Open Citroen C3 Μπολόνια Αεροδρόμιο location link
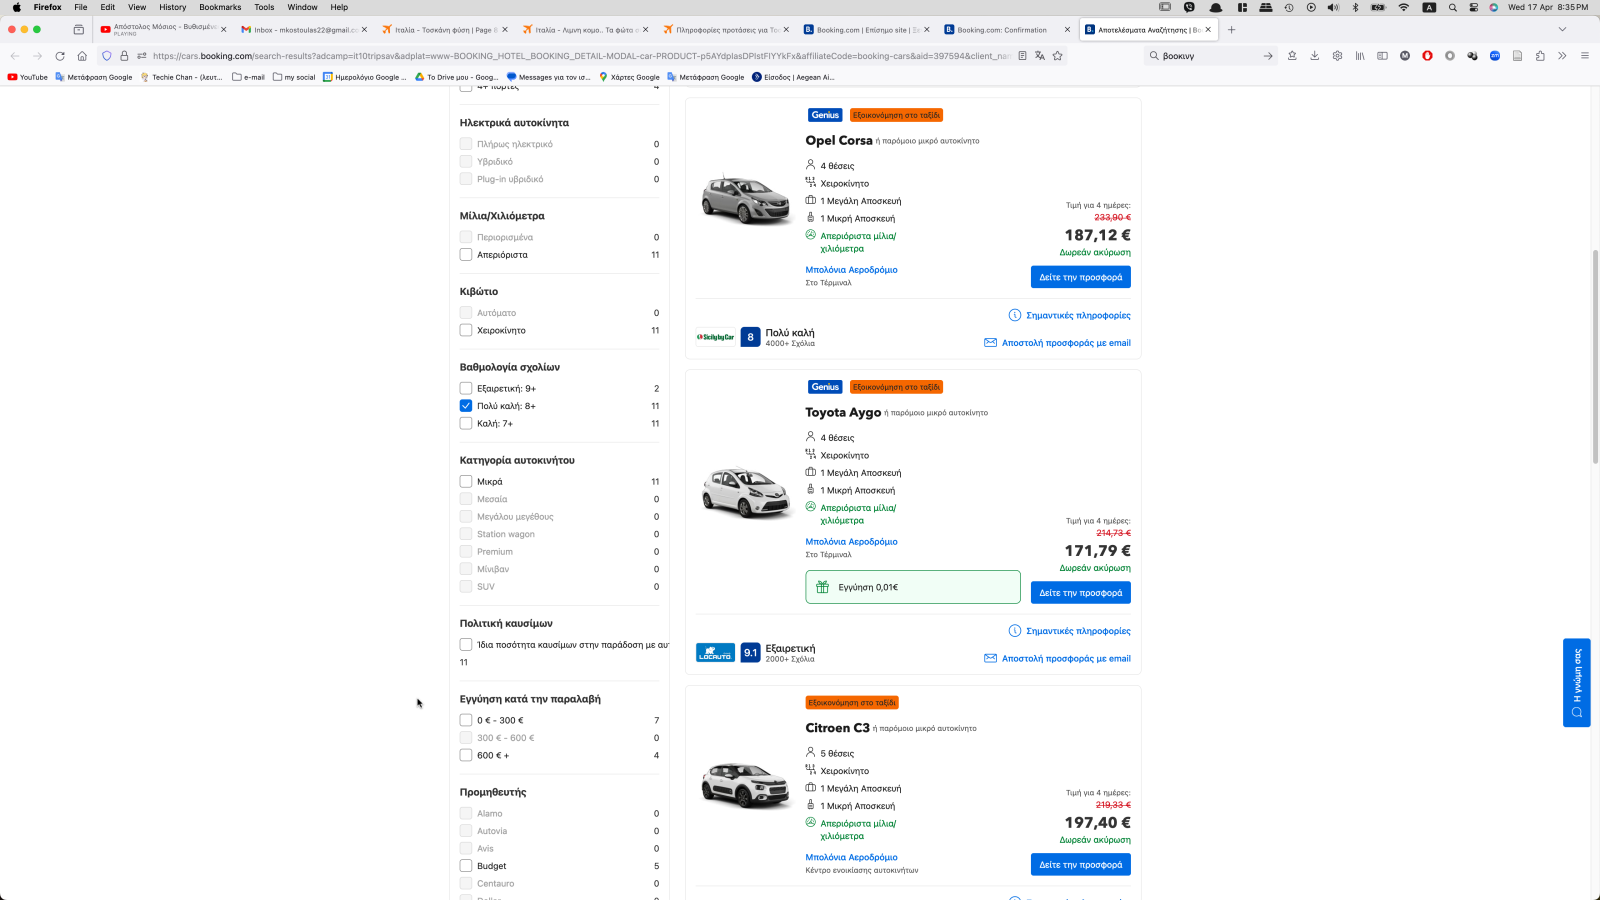 pos(851,857)
